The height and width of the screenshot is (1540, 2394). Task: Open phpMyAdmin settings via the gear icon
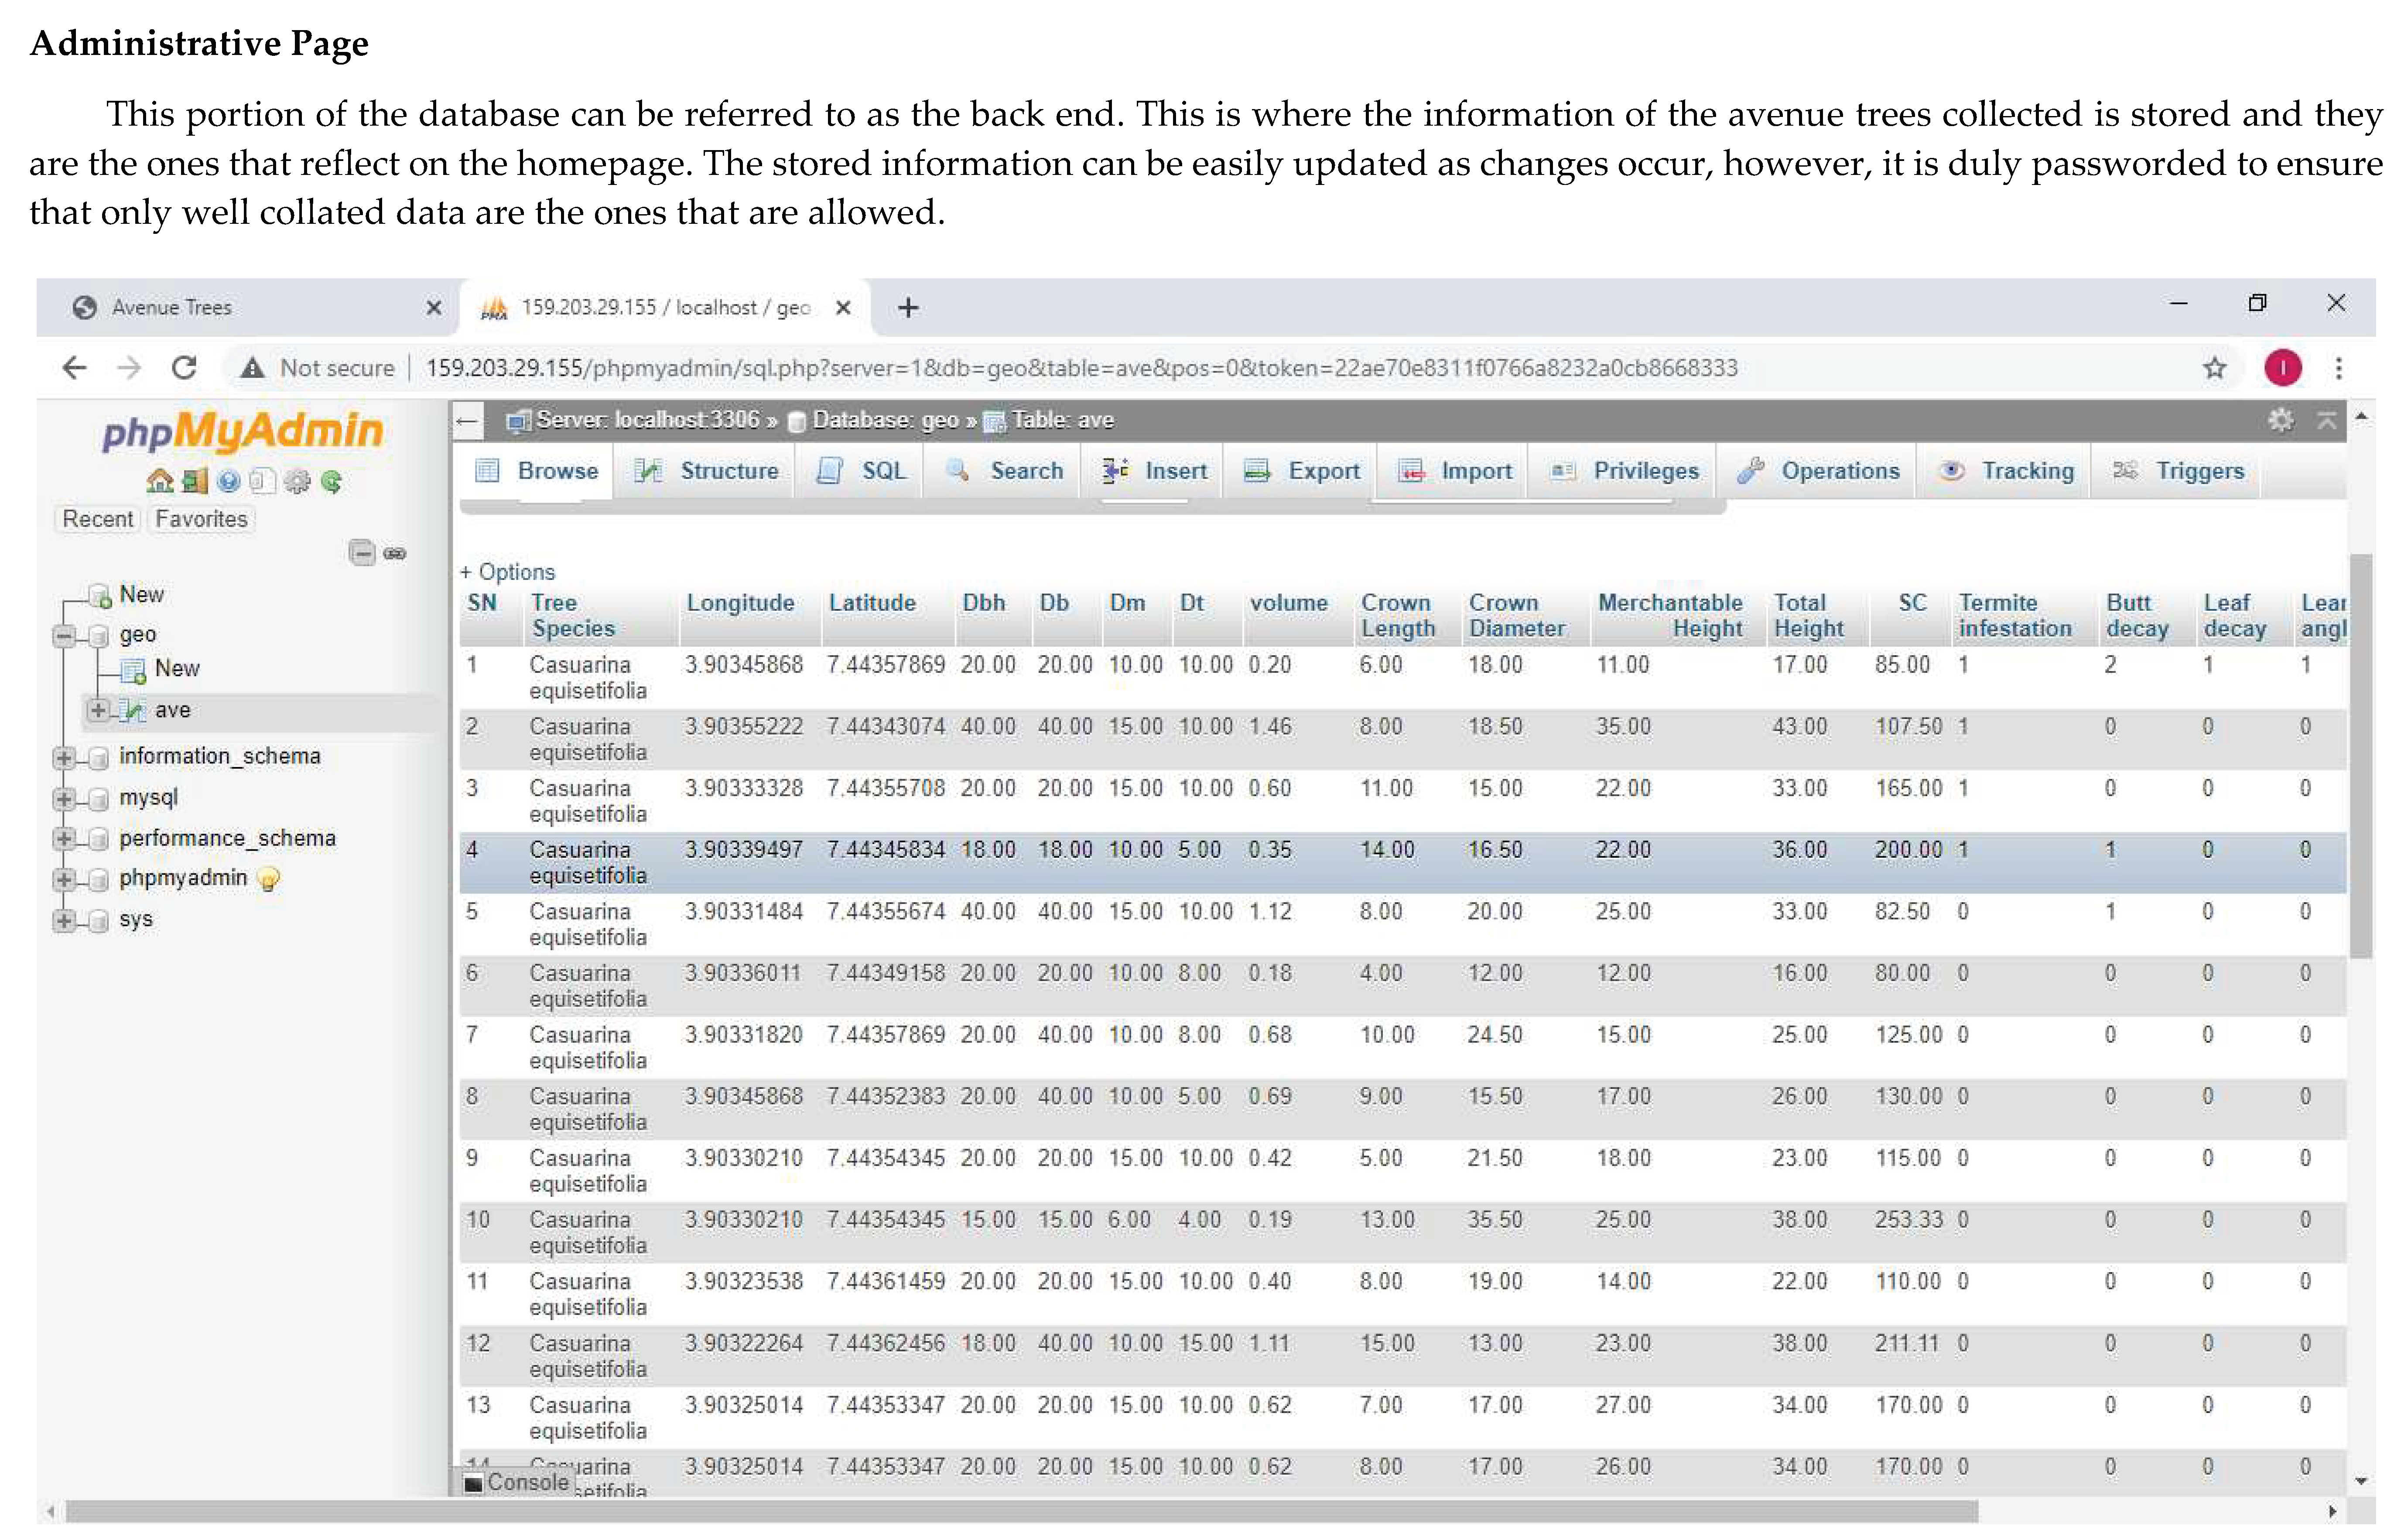(297, 481)
